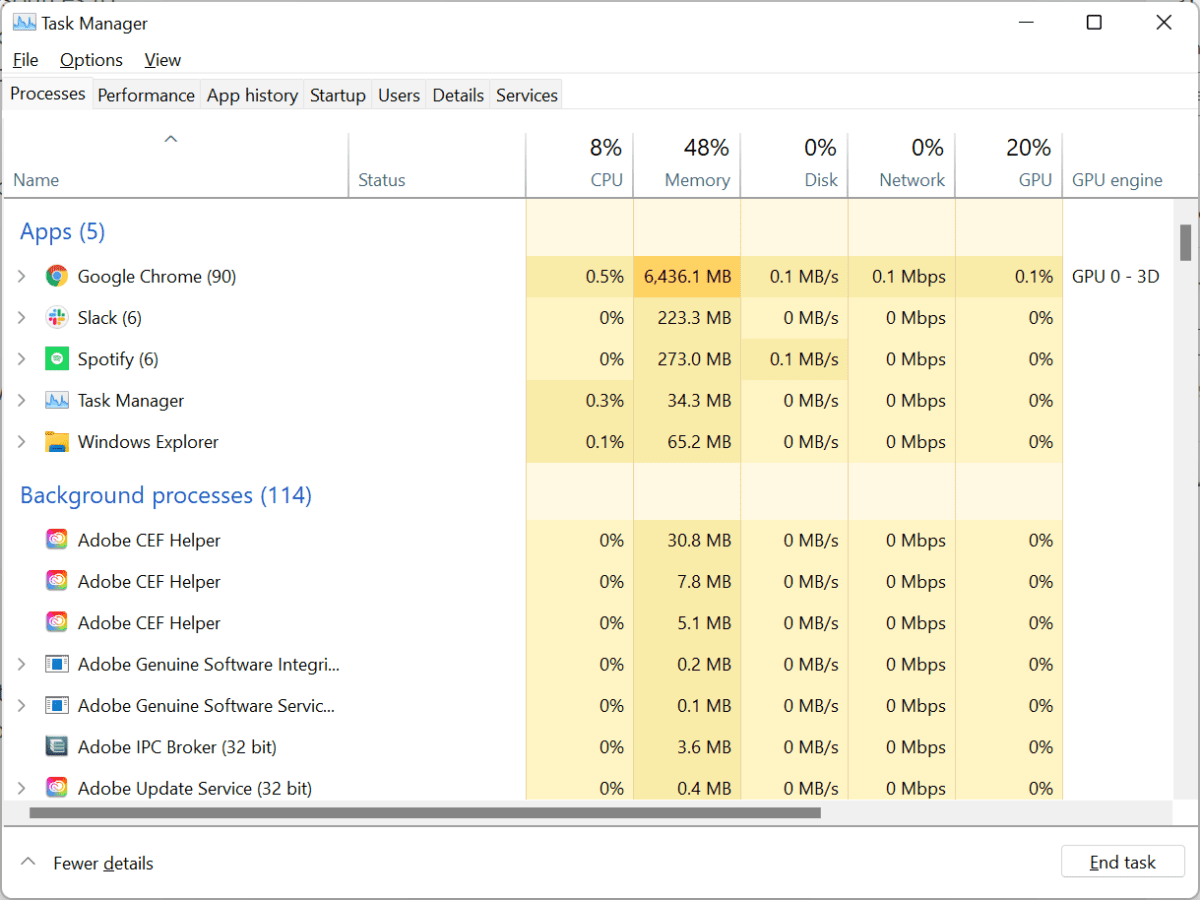
Task: Click the Task Manager title bar icon
Action: click(x=24, y=23)
